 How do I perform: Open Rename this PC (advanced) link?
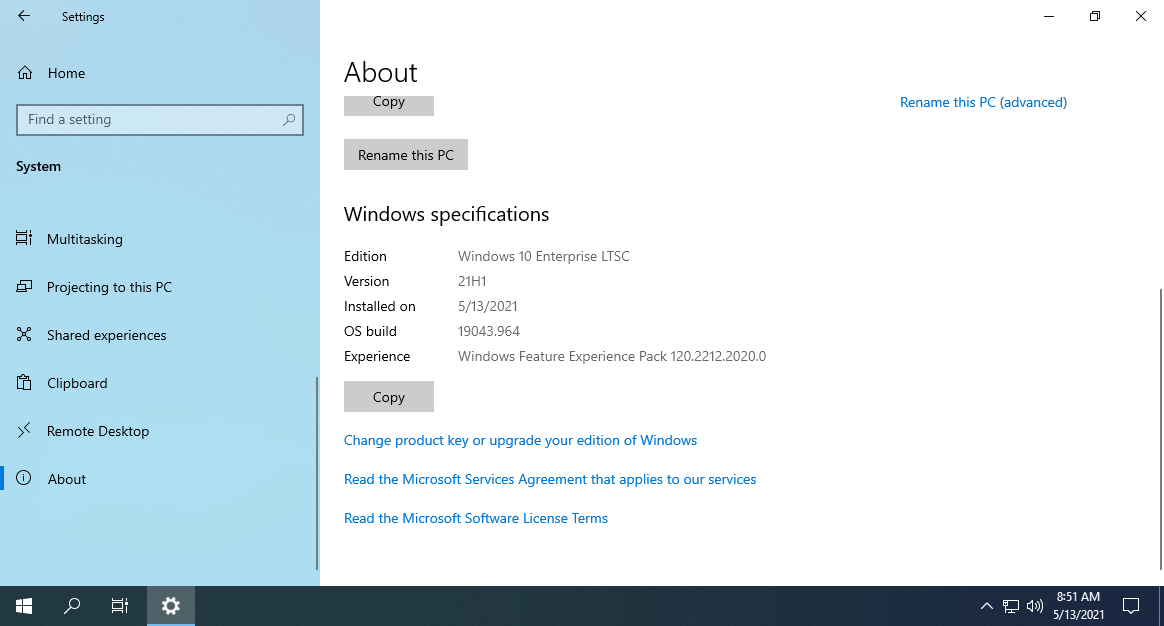pos(983,102)
